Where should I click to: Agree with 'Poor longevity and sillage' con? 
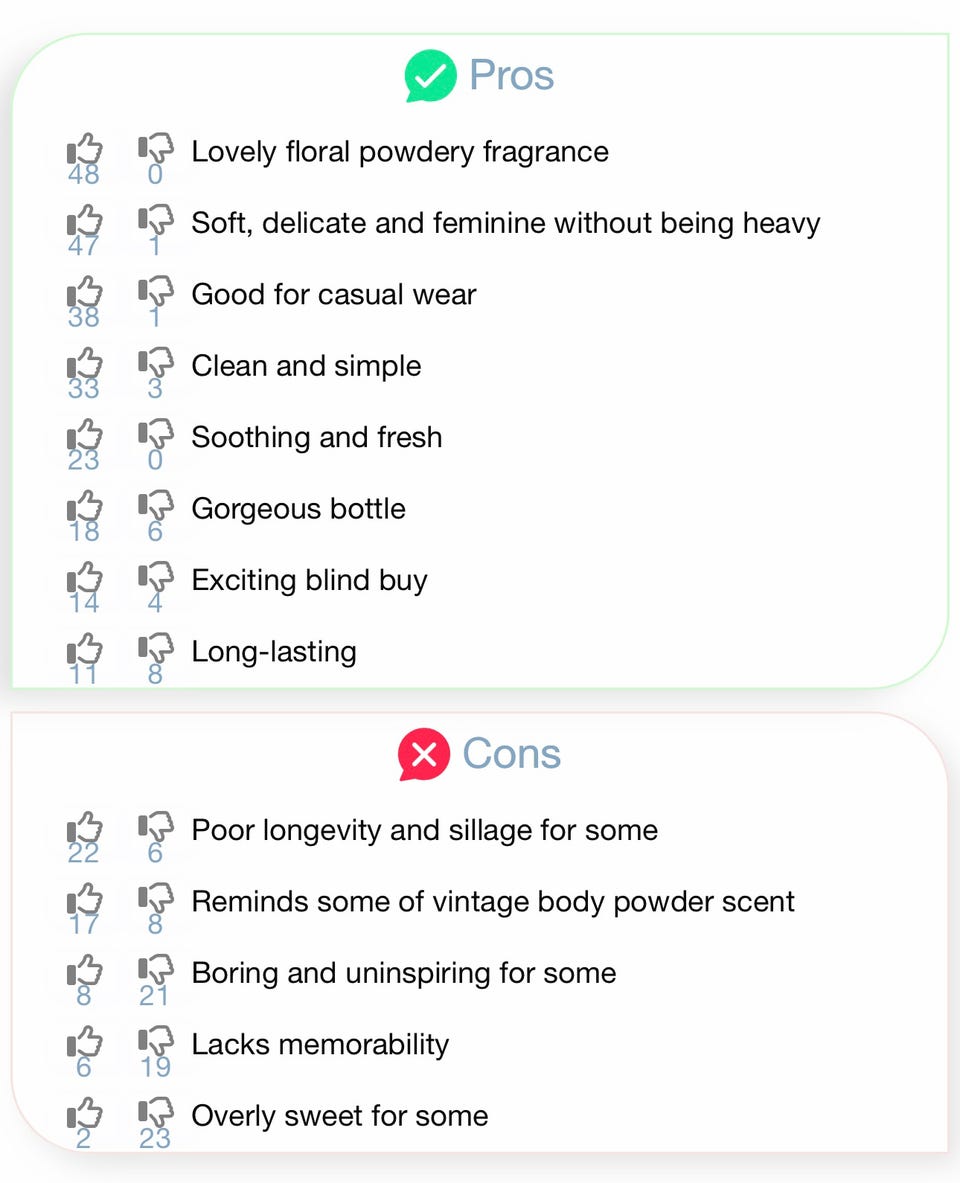(85, 828)
